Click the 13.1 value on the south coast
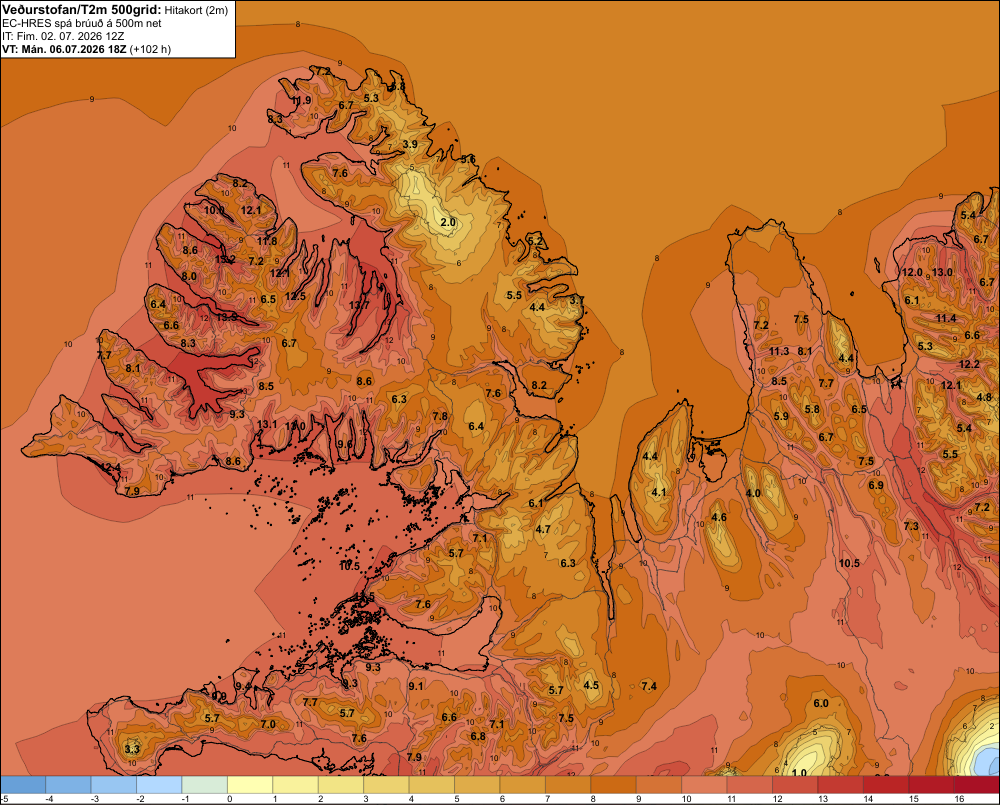The image size is (1000, 805). tap(267, 424)
